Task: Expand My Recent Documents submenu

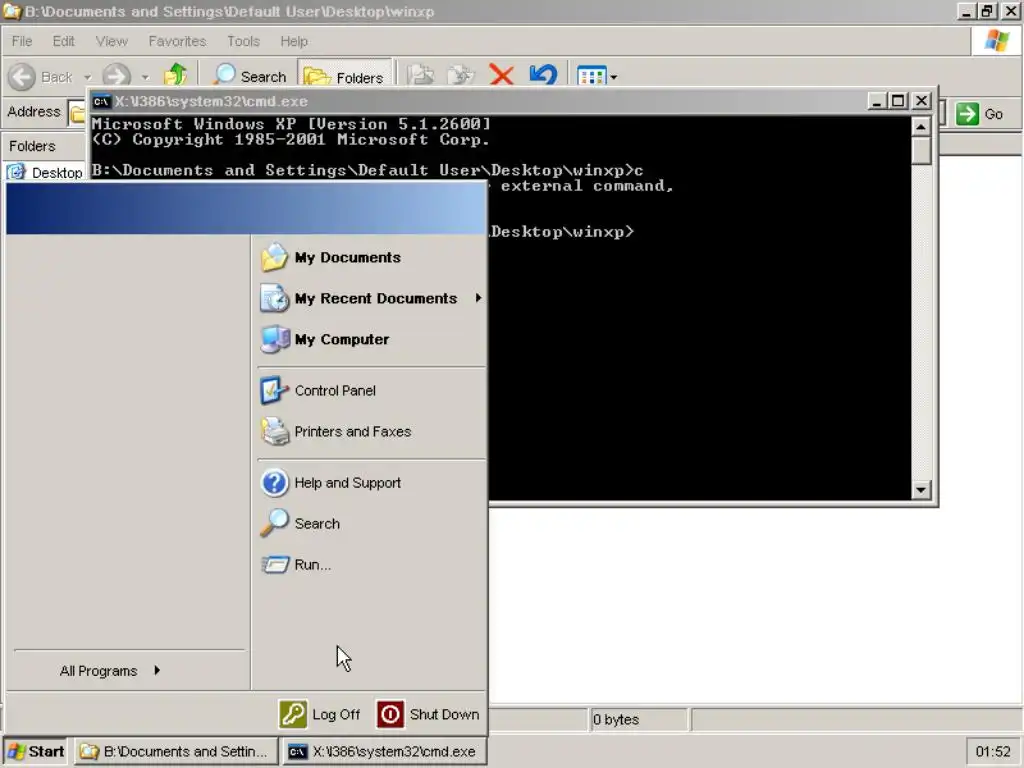Action: [x=371, y=298]
